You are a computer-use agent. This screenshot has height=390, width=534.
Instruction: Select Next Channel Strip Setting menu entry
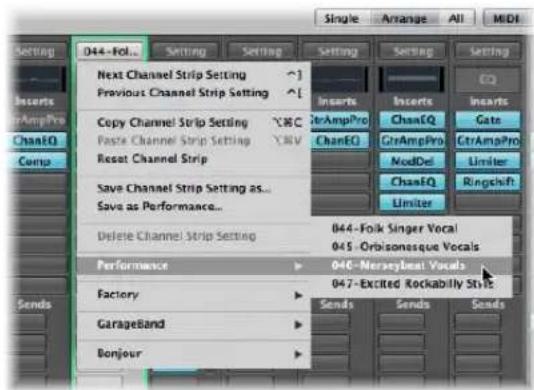point(194,75)
